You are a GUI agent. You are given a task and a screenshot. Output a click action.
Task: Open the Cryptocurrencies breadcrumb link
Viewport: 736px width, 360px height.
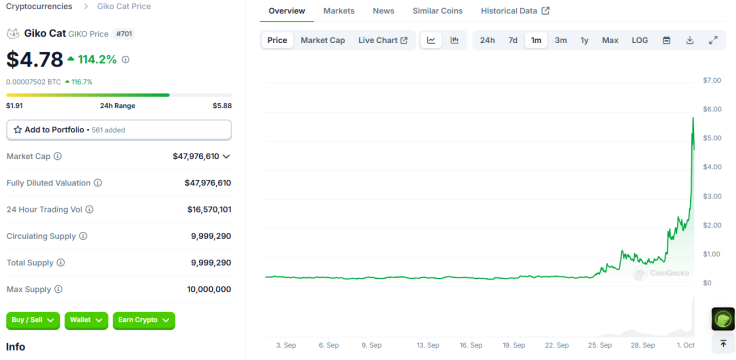[x=39, y=7]
